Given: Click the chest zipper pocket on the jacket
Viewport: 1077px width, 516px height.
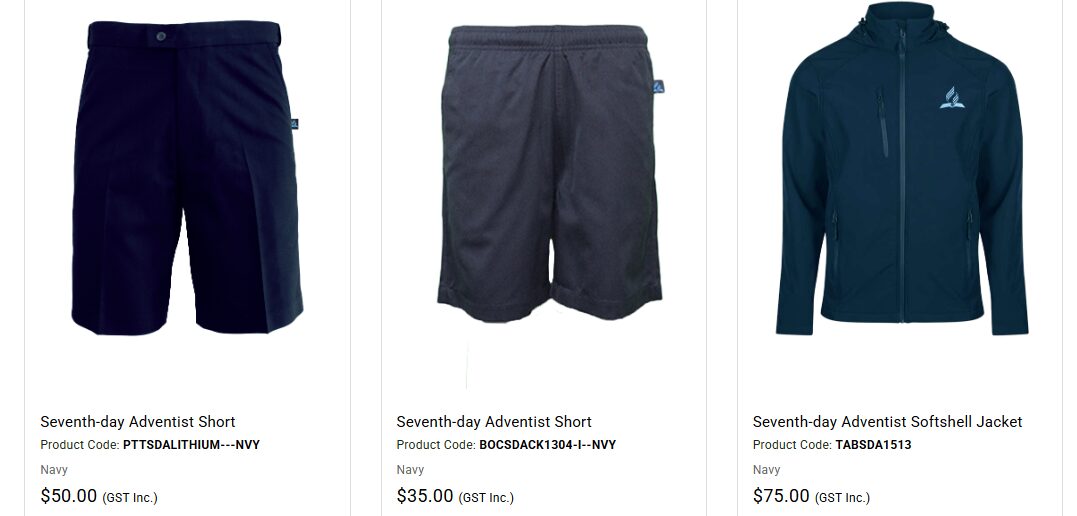Looking at the screenshot, I should click(883, 125).
